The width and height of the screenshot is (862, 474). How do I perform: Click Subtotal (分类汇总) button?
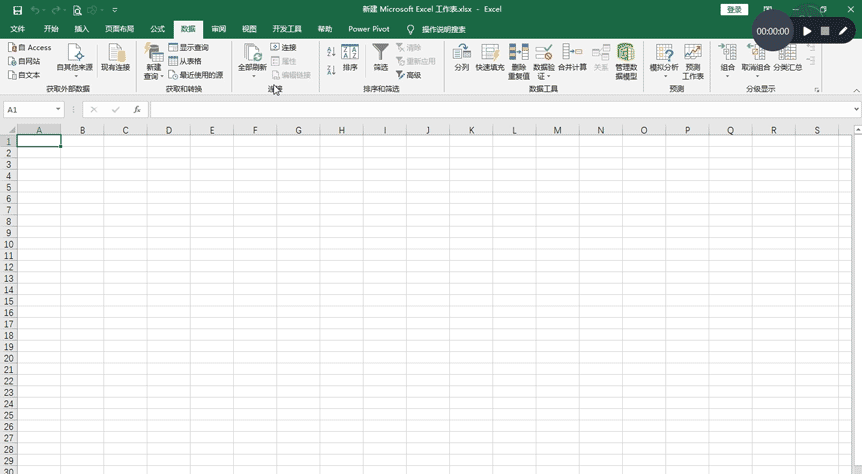point(788,58)
